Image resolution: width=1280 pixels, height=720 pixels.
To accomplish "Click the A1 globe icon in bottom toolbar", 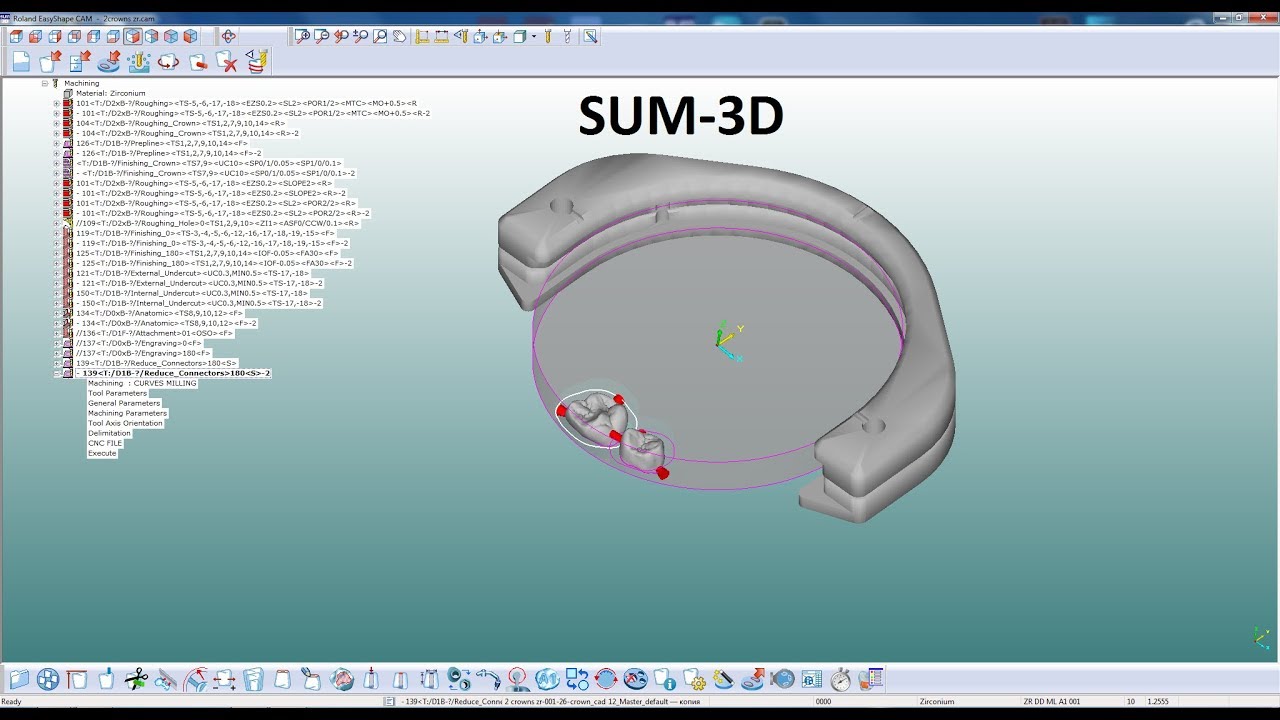I will tap(547, 679).
